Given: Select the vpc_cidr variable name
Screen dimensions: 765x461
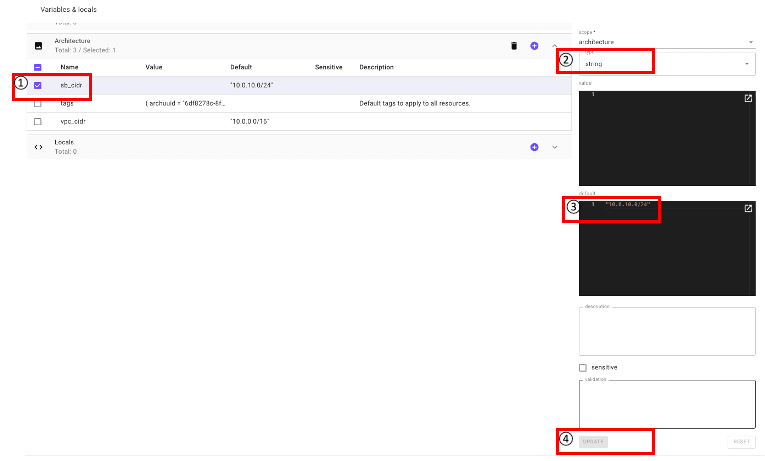Looking at the screenshot, I should coord(73,121).
